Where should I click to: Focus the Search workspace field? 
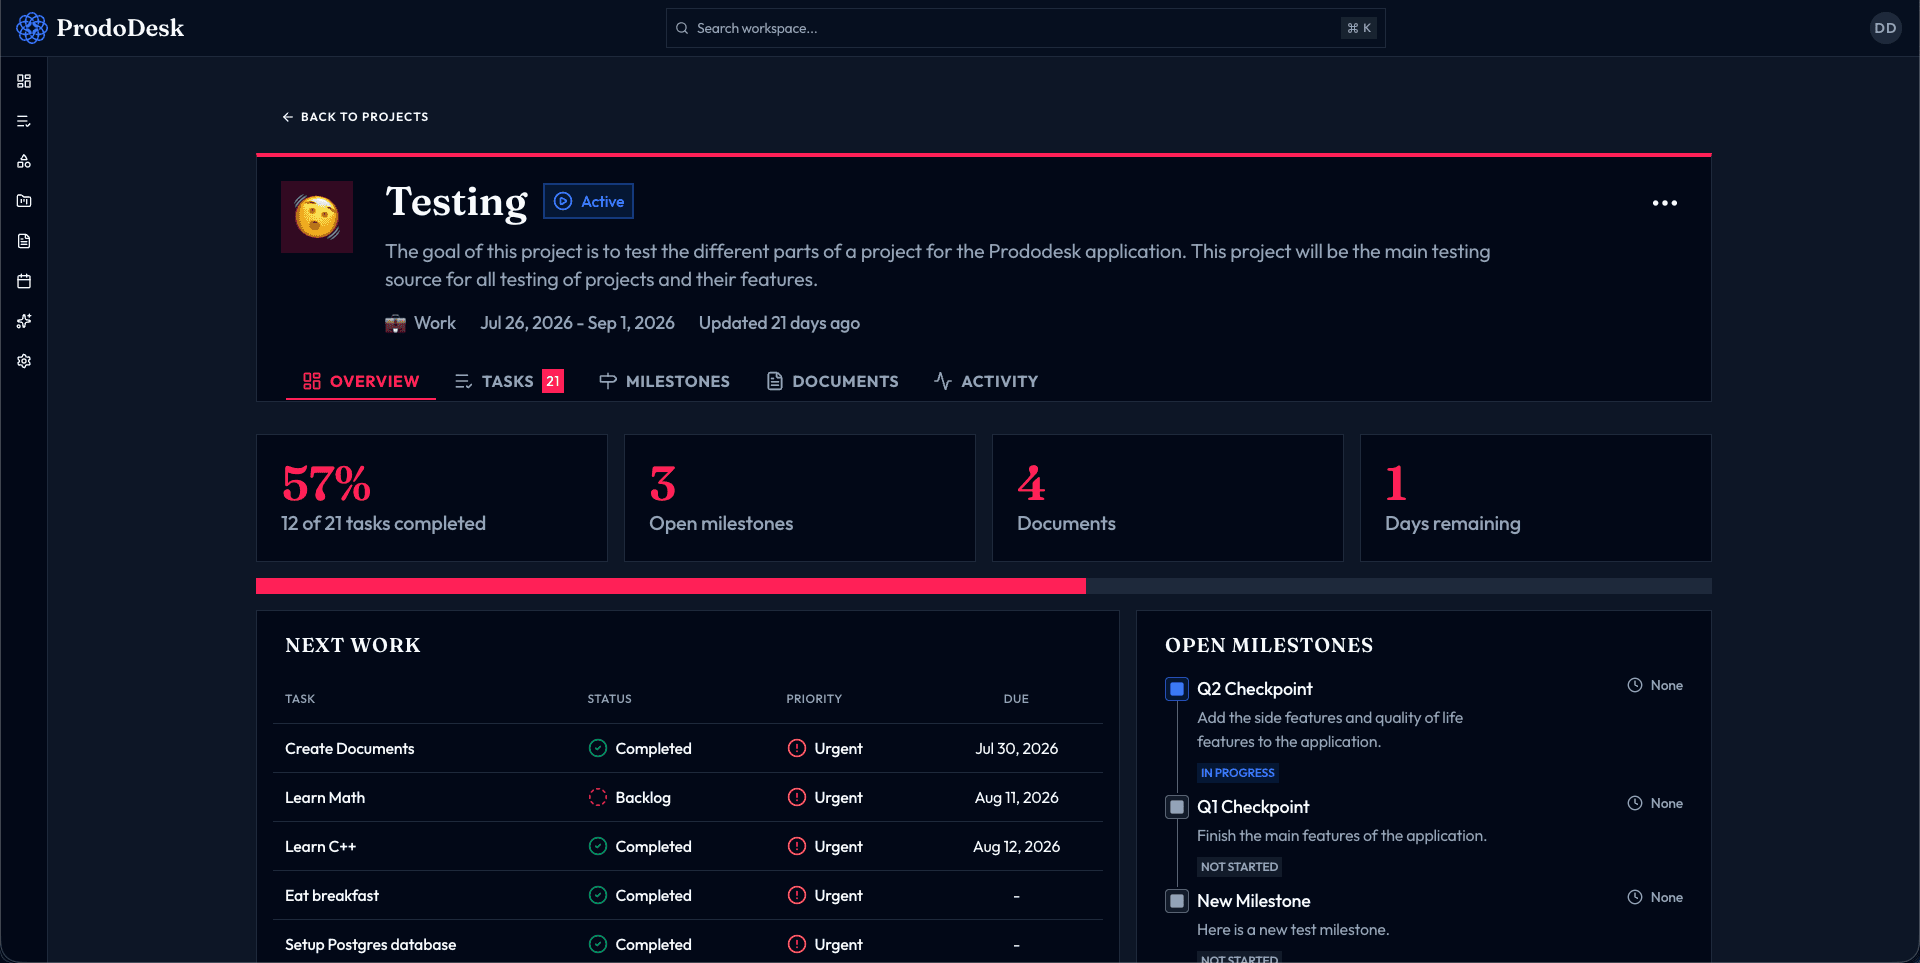[1025, 28]
